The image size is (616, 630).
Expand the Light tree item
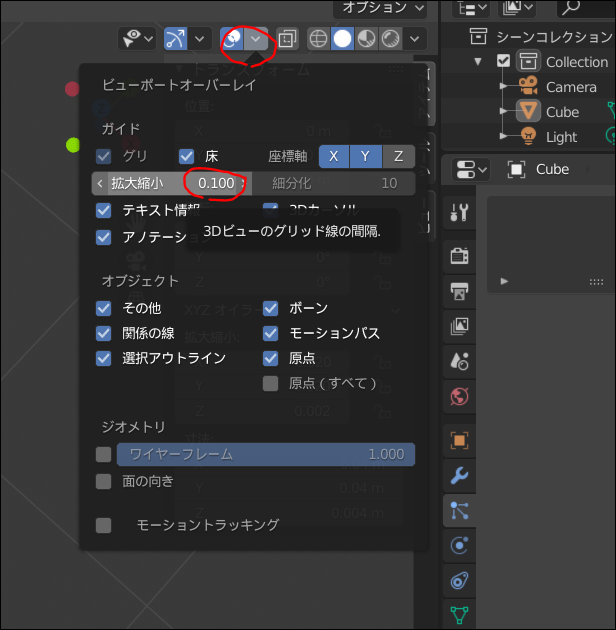point(503,136)
